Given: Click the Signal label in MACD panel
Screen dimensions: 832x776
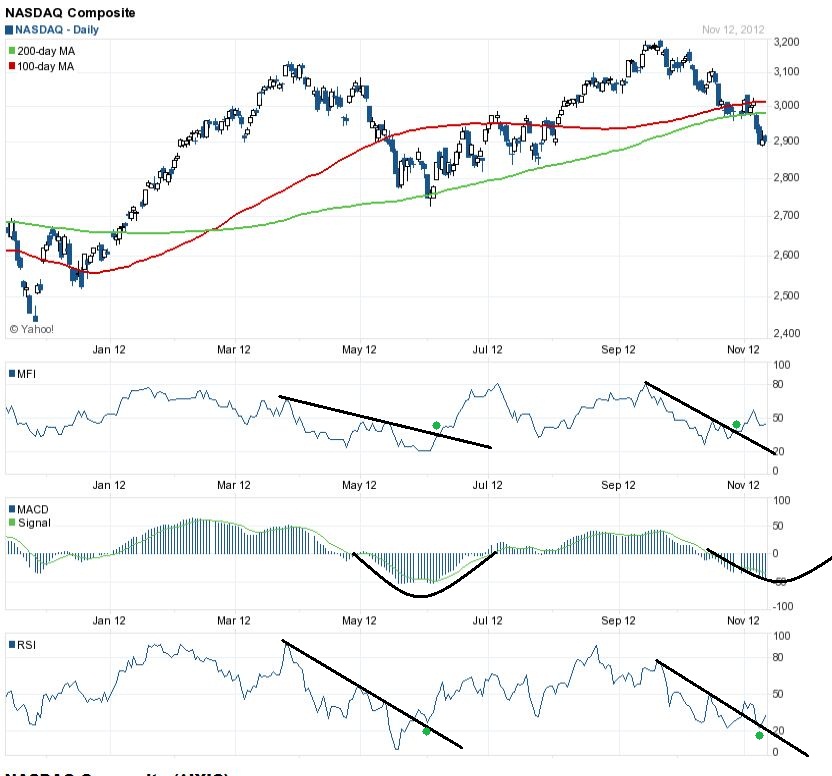Looking at the screenshot, I should [x=34, y=522].
